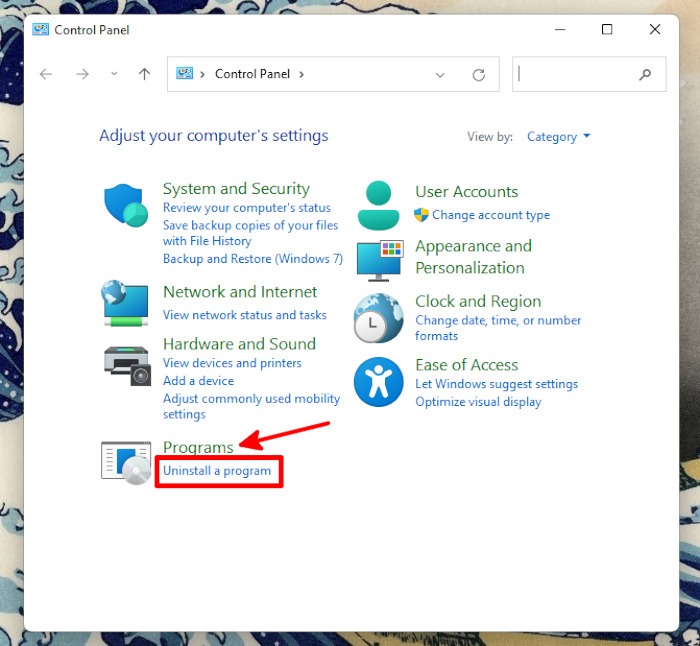Viewport: 700px width, 646px height.
Task: Click Add a device link
Action: point(198,381)
